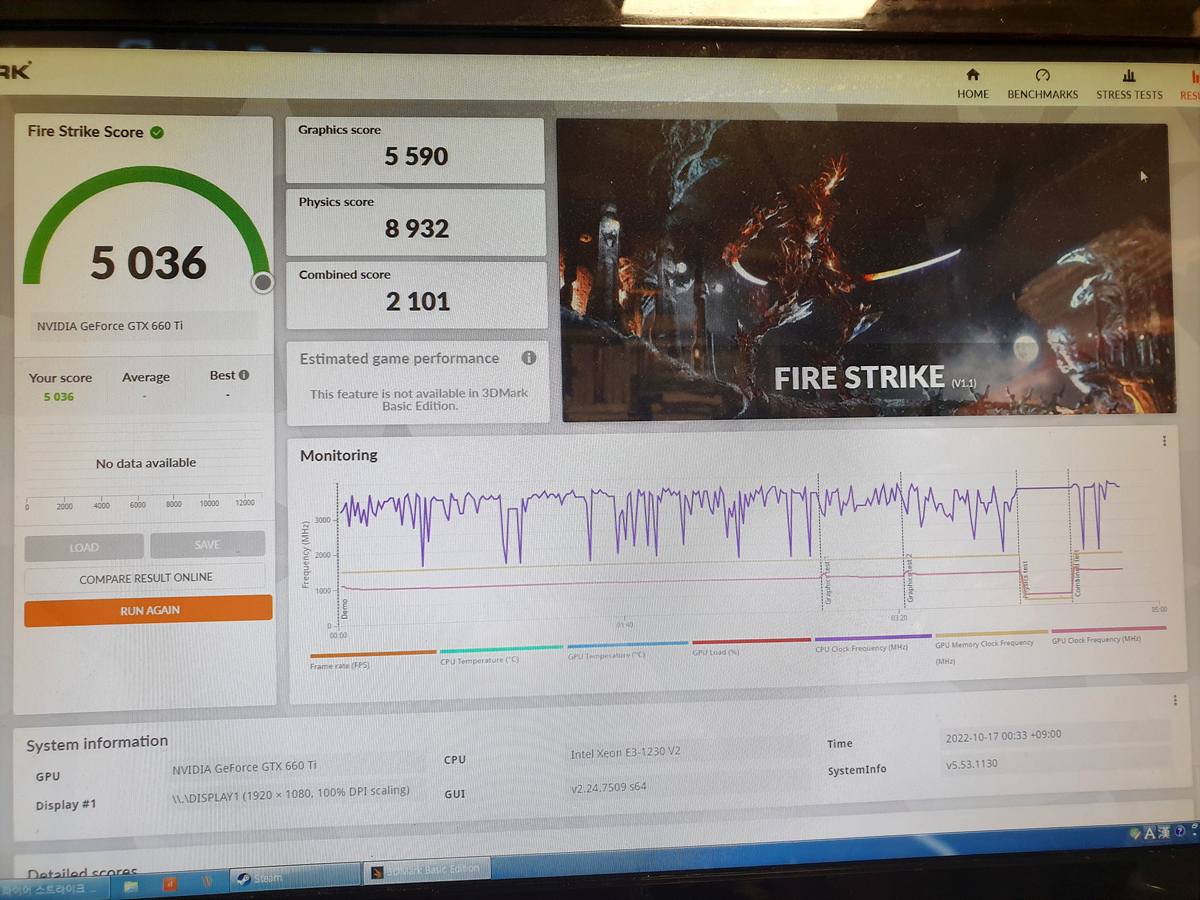Click the info icon next to Best
The width and height of the screenshot is (1200, 900).
tap(243, 375)
